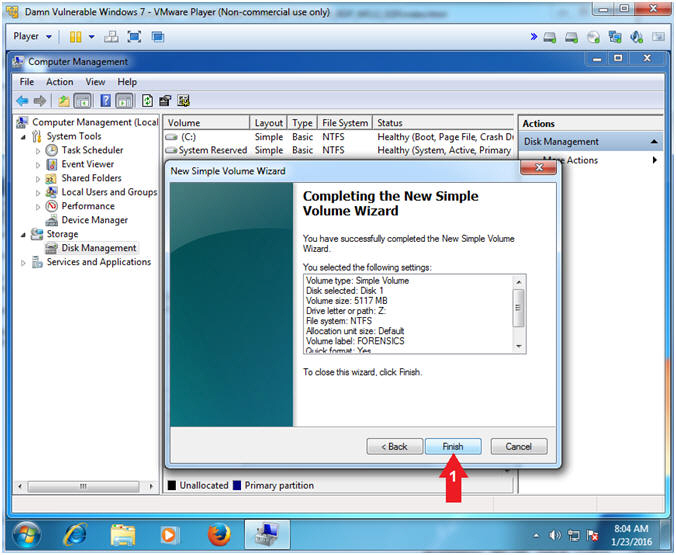Expand the Local Users and Groups node
Screen dimensions: 676x555
click(x=38, y=193)
